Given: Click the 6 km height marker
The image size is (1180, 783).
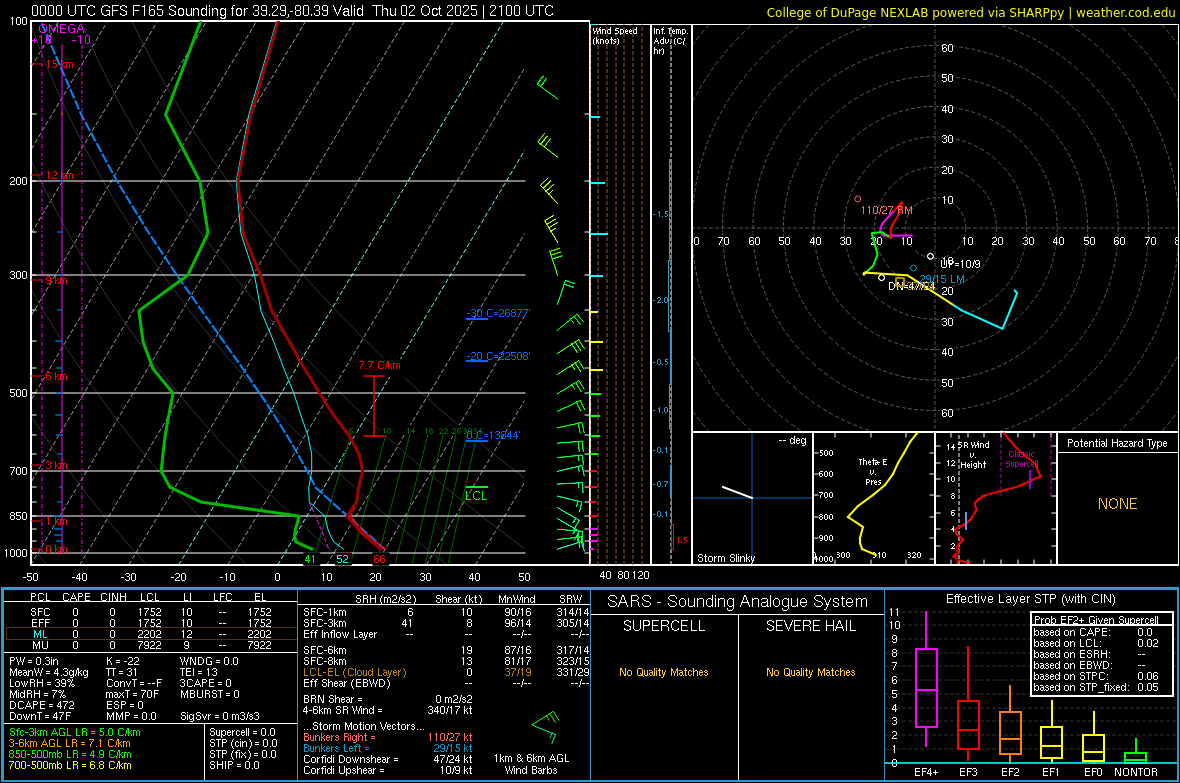Looking at the screenshot, I should click(56, 376).
